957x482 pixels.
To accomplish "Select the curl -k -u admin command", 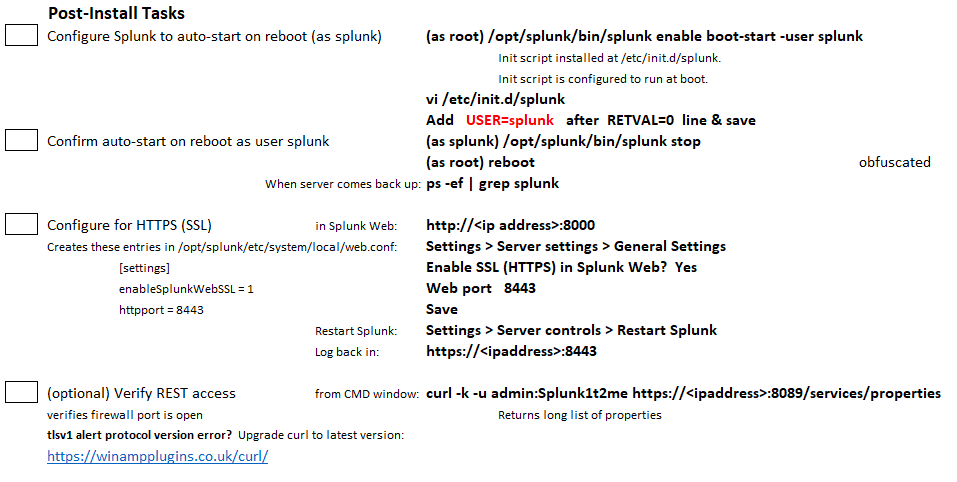I will 683,393.
